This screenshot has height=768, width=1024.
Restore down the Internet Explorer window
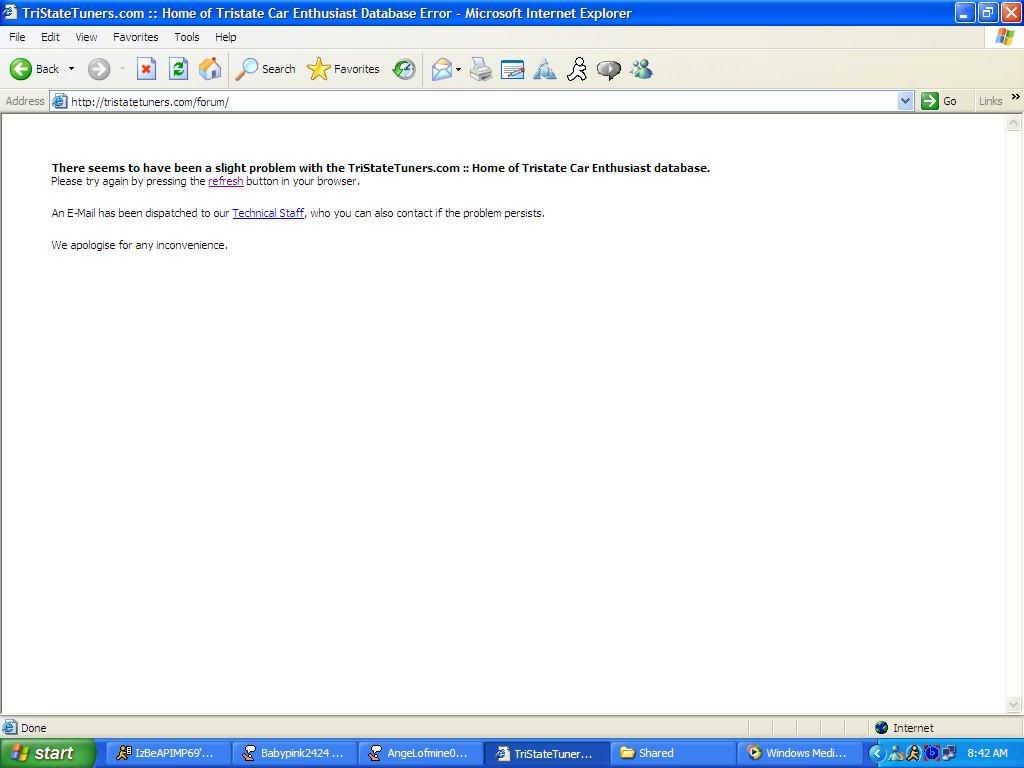(987, 12)
